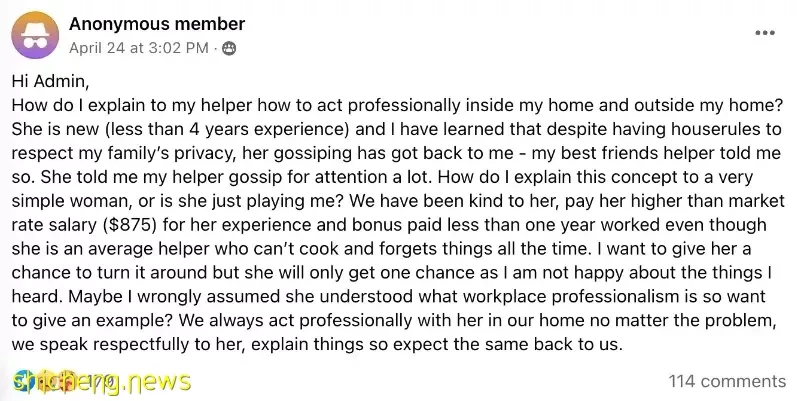Click the middle yellow reaction emoji
This screenshot has height=401, width=803.
[46, 381]
